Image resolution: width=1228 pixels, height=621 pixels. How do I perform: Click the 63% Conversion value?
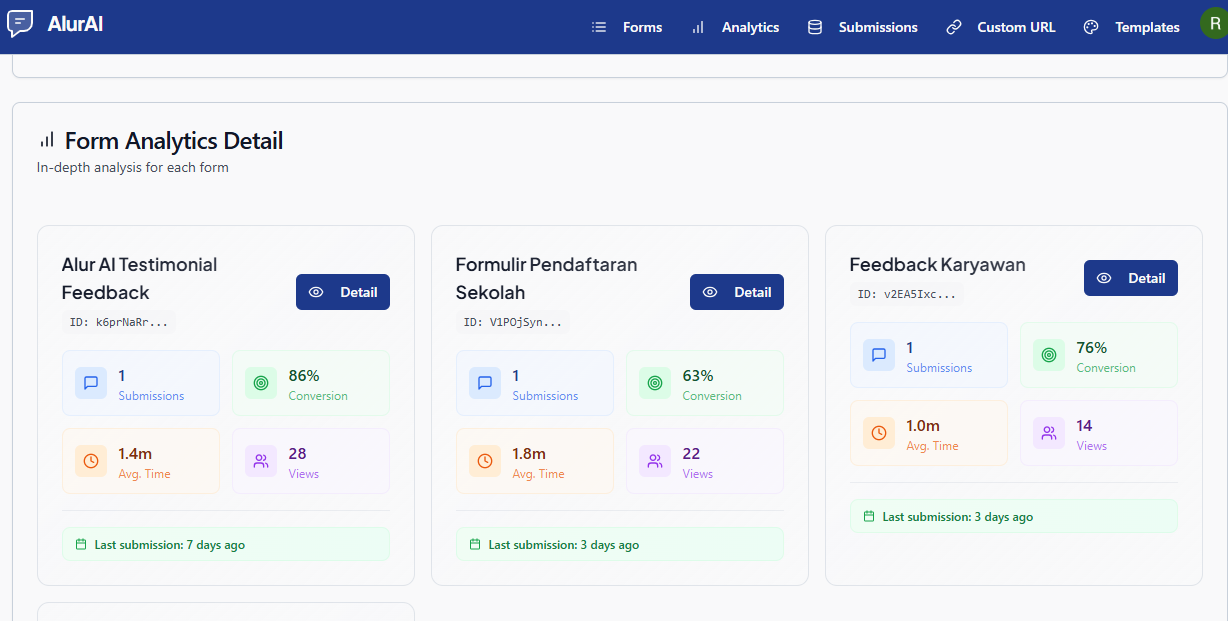point(698,376)
